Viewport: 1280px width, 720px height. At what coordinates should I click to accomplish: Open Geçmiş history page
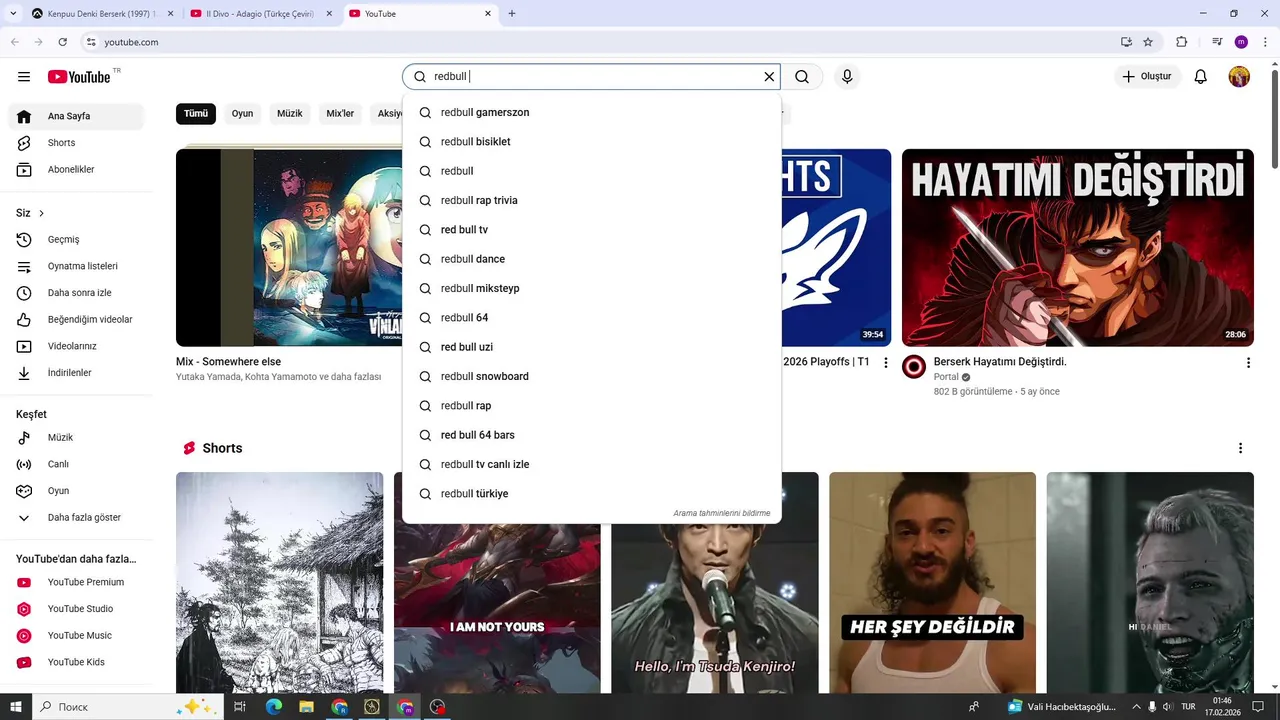pos(76,240)
